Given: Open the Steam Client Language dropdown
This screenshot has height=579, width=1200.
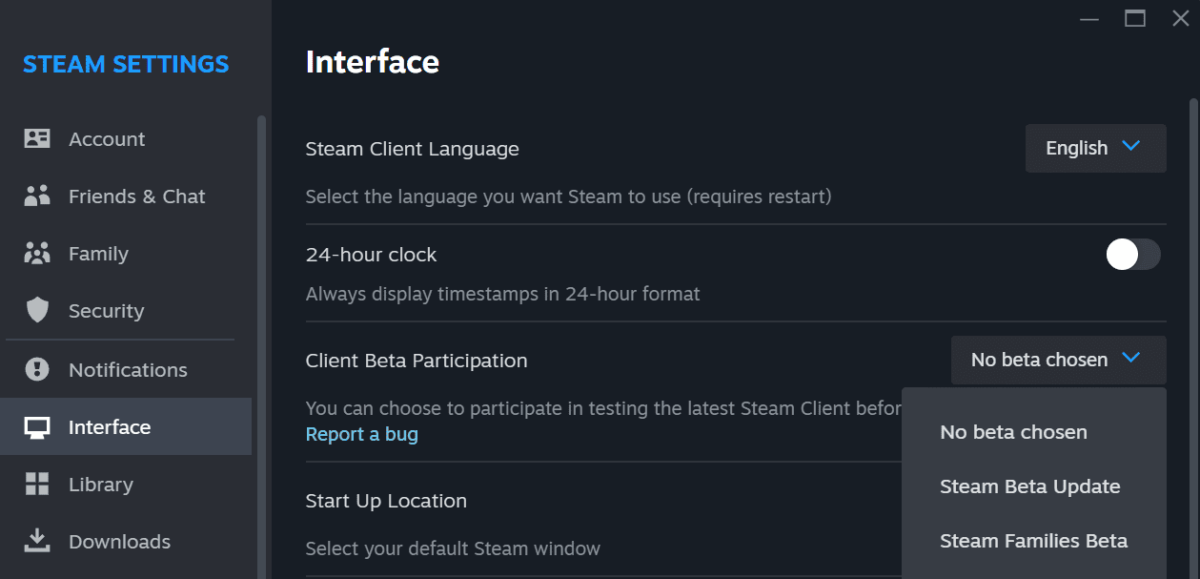Looking at the screenshot, I should point(1096,148).
